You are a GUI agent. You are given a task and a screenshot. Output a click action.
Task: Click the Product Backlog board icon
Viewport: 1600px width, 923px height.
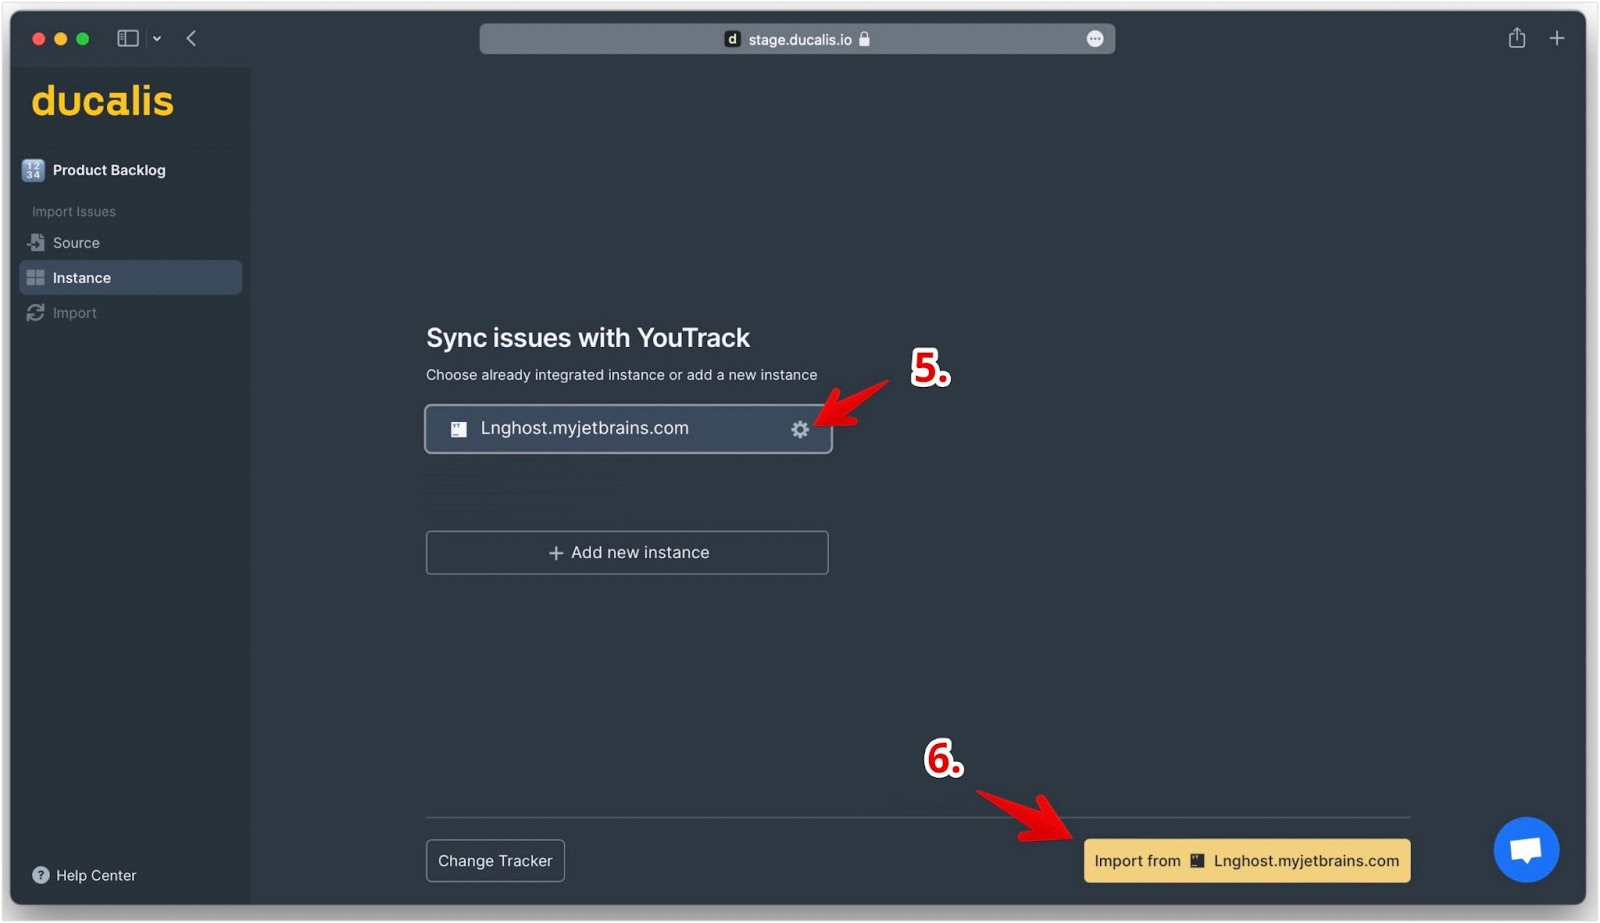click(33, 170)
